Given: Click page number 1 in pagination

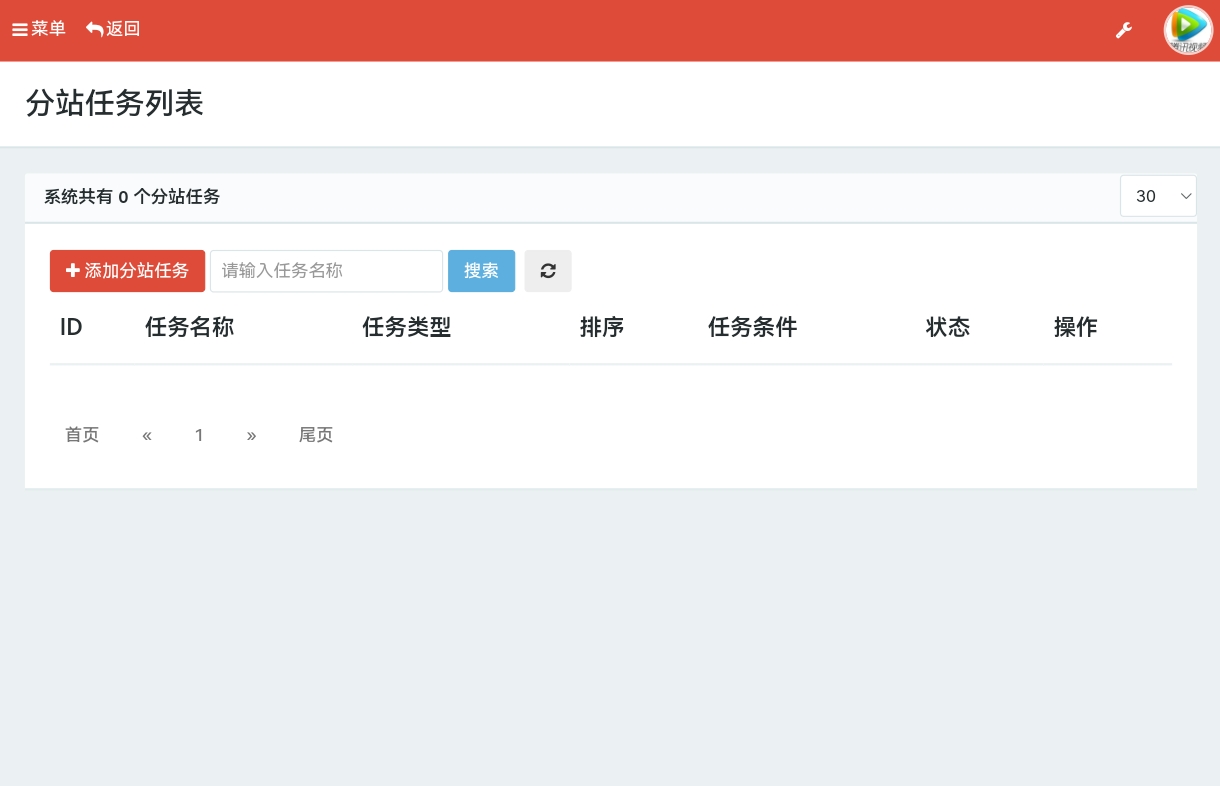Looking at the screenshot, I should (199, 434).
